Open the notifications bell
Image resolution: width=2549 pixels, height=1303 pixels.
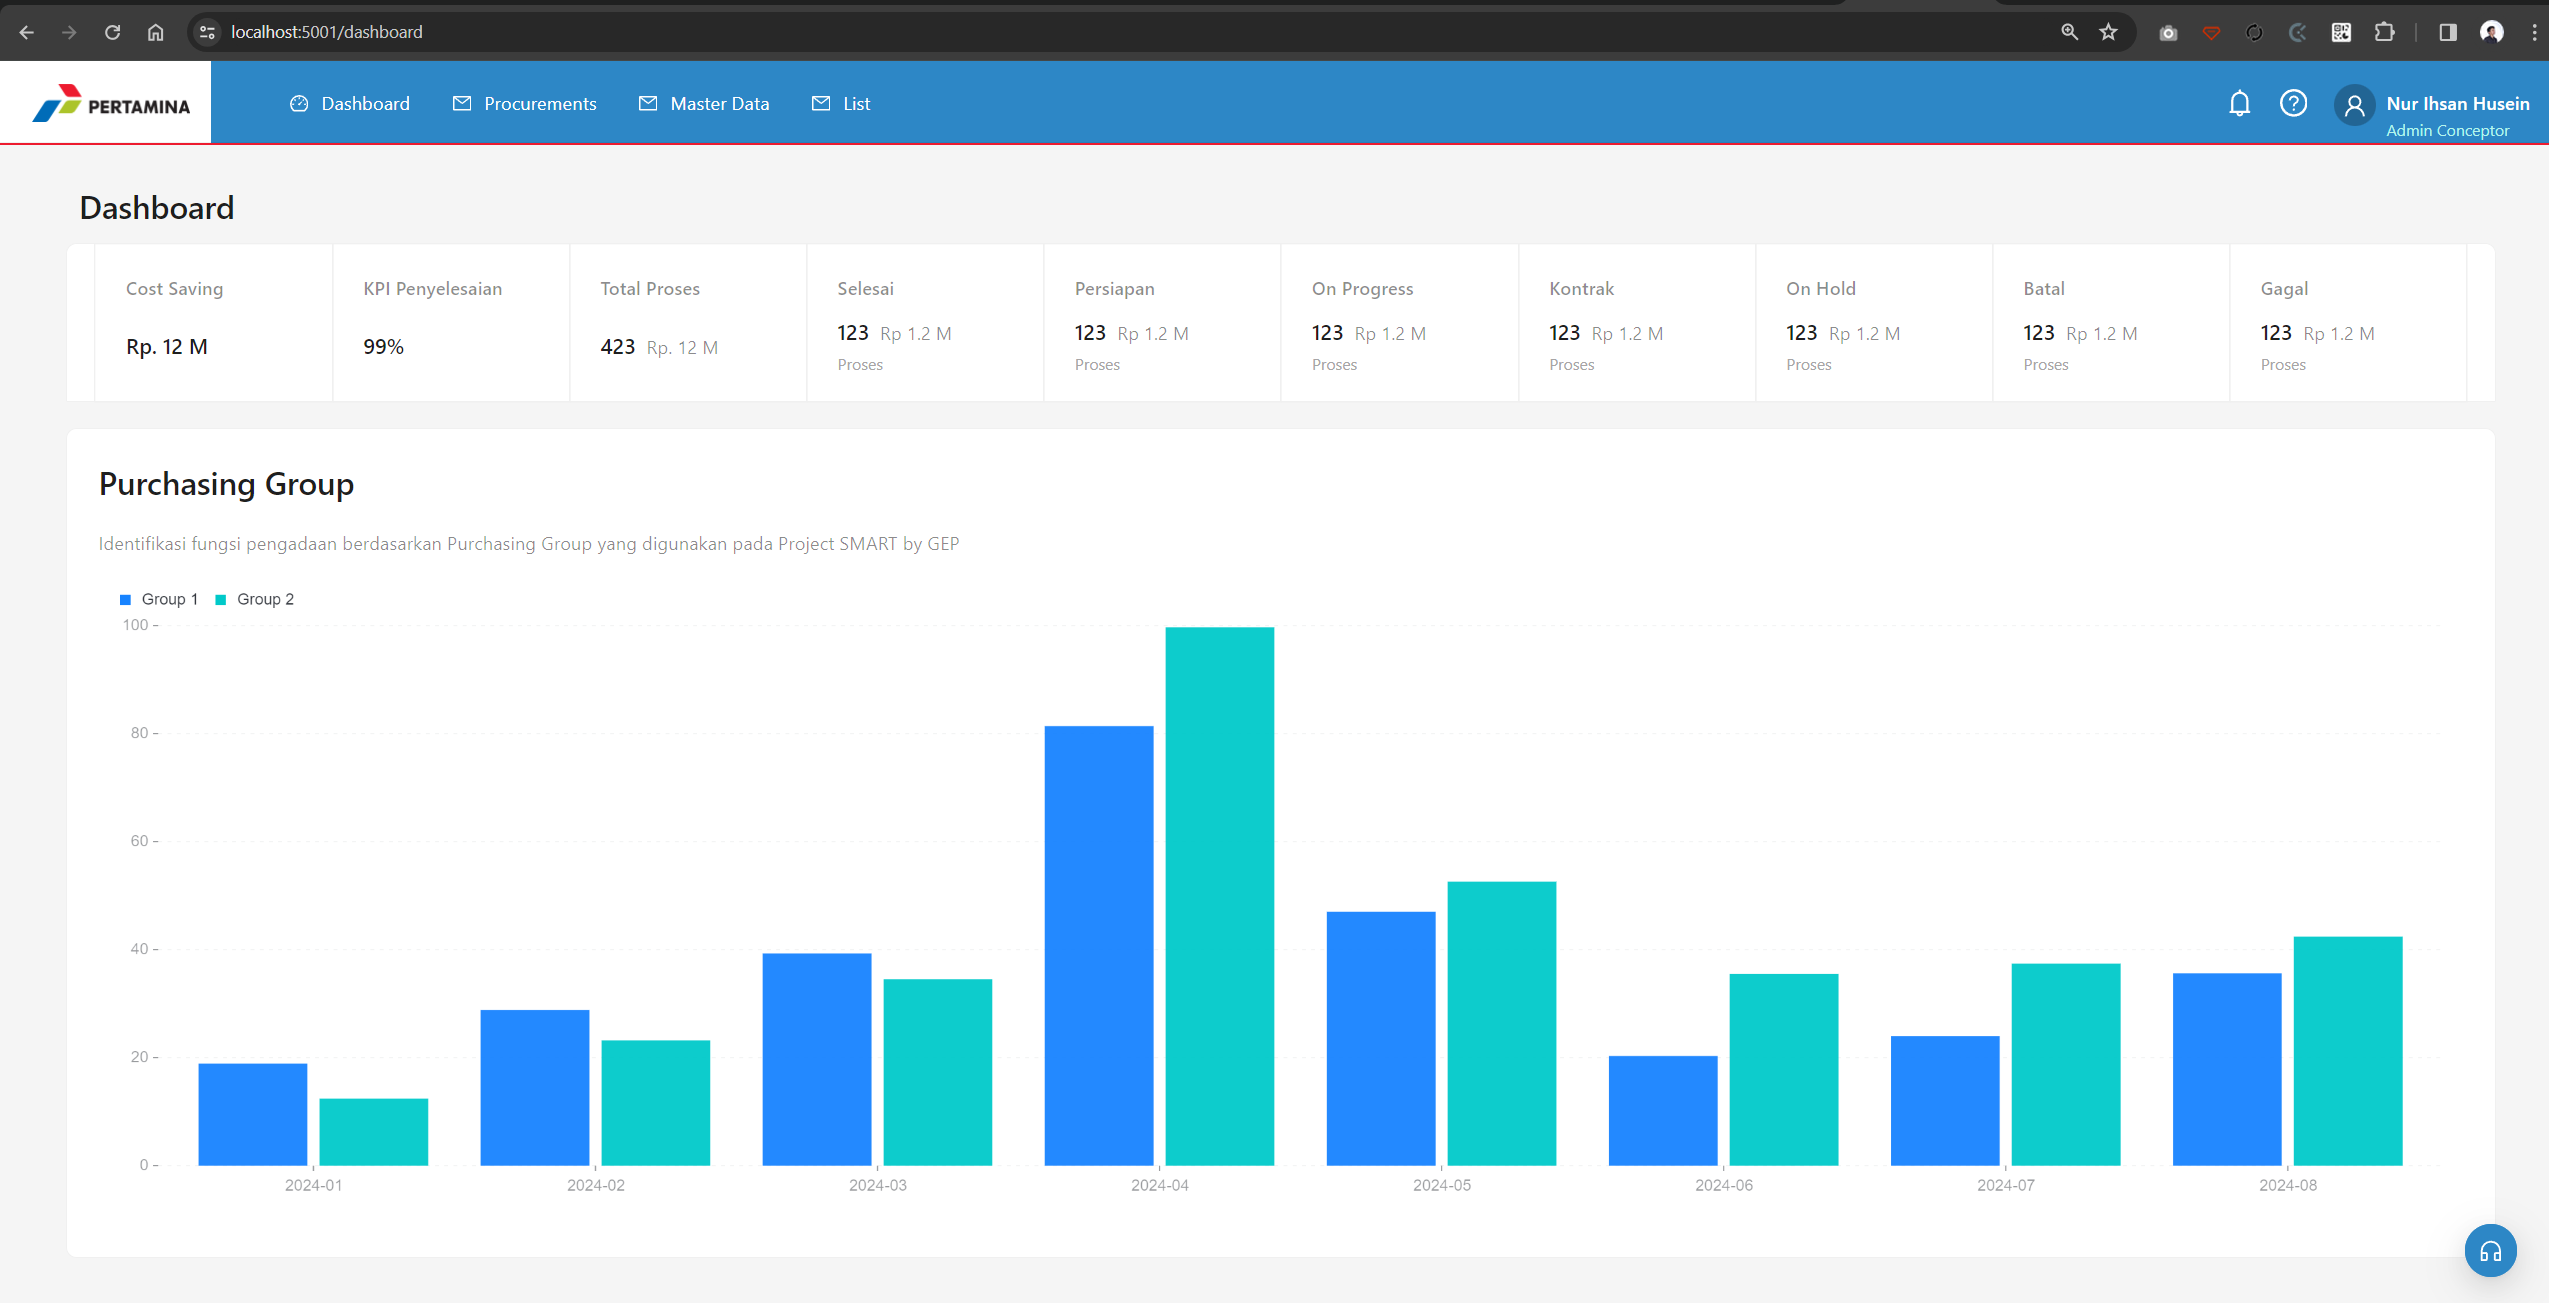(x=2239, y=104)
